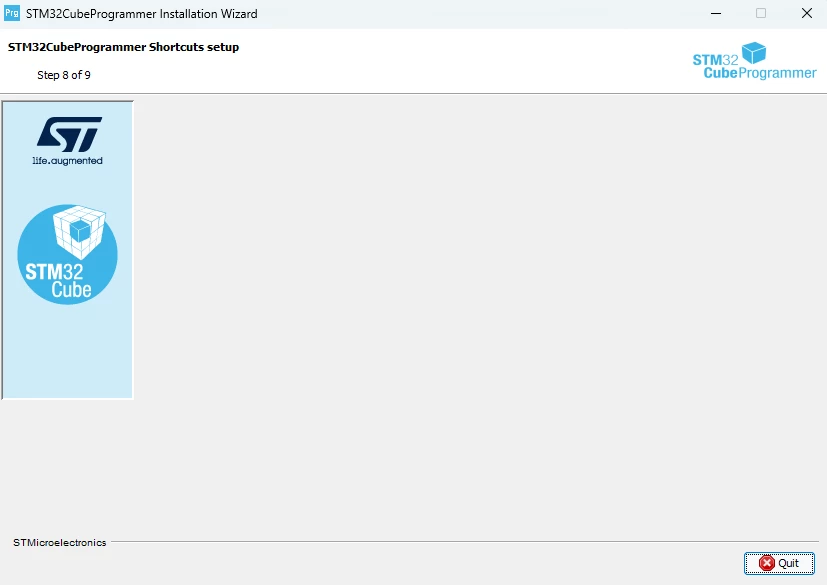
Task: Click the 'STMicroelectronics' footer label
Action: (x=60, y=542)
